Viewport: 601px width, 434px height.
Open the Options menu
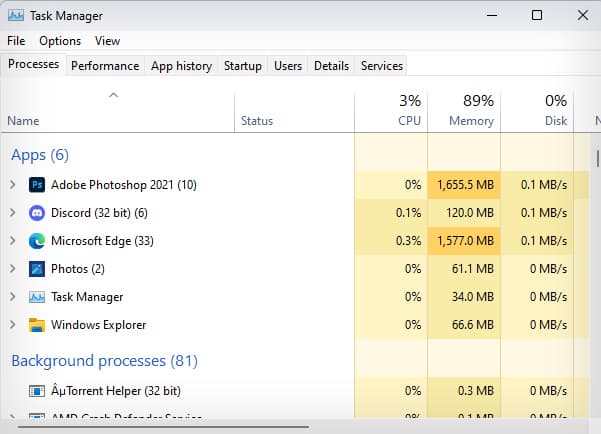[x=60, y=41]
